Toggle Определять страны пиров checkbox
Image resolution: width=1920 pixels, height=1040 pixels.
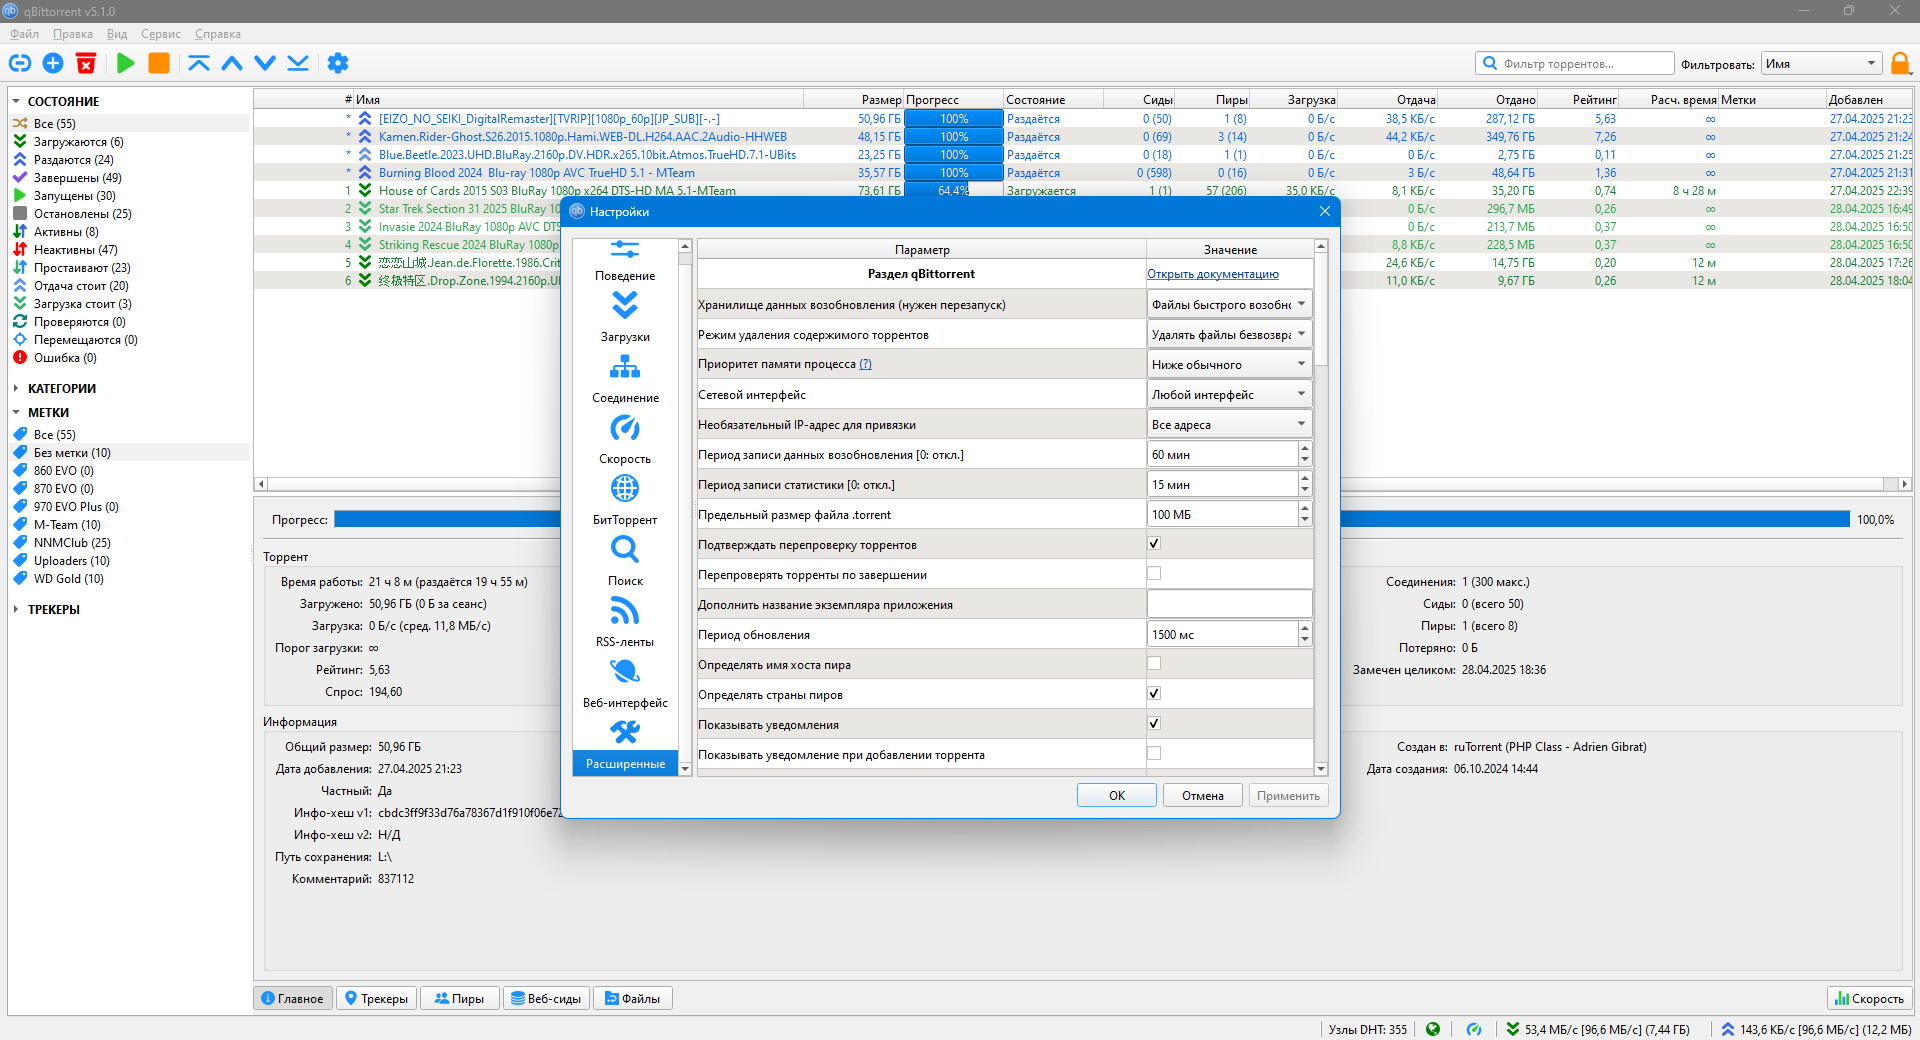[1154, 694]
